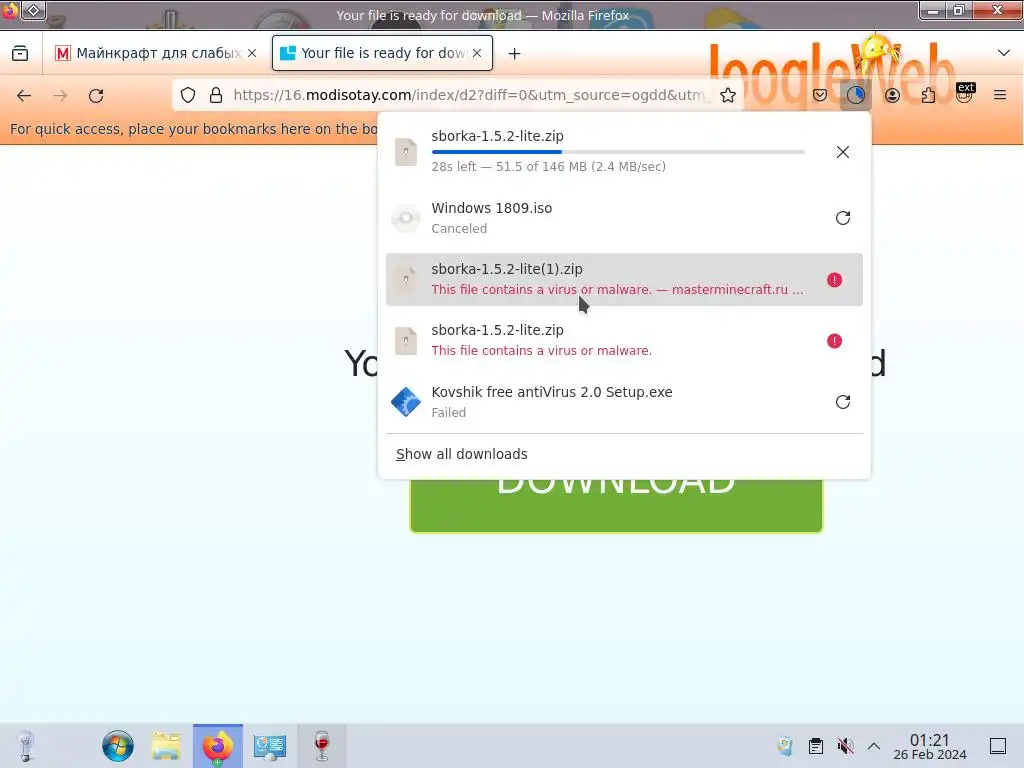Select the highlighted sborka-1.5.2-lite(1).zip entry
This screenshot has height=768, width=1024.
(624, 280)
